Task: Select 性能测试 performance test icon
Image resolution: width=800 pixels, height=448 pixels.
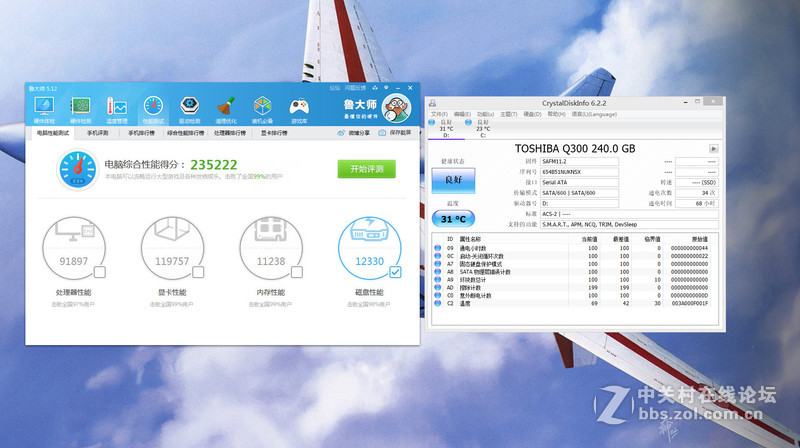Action: pyautogui.click(x=153, y=110)
